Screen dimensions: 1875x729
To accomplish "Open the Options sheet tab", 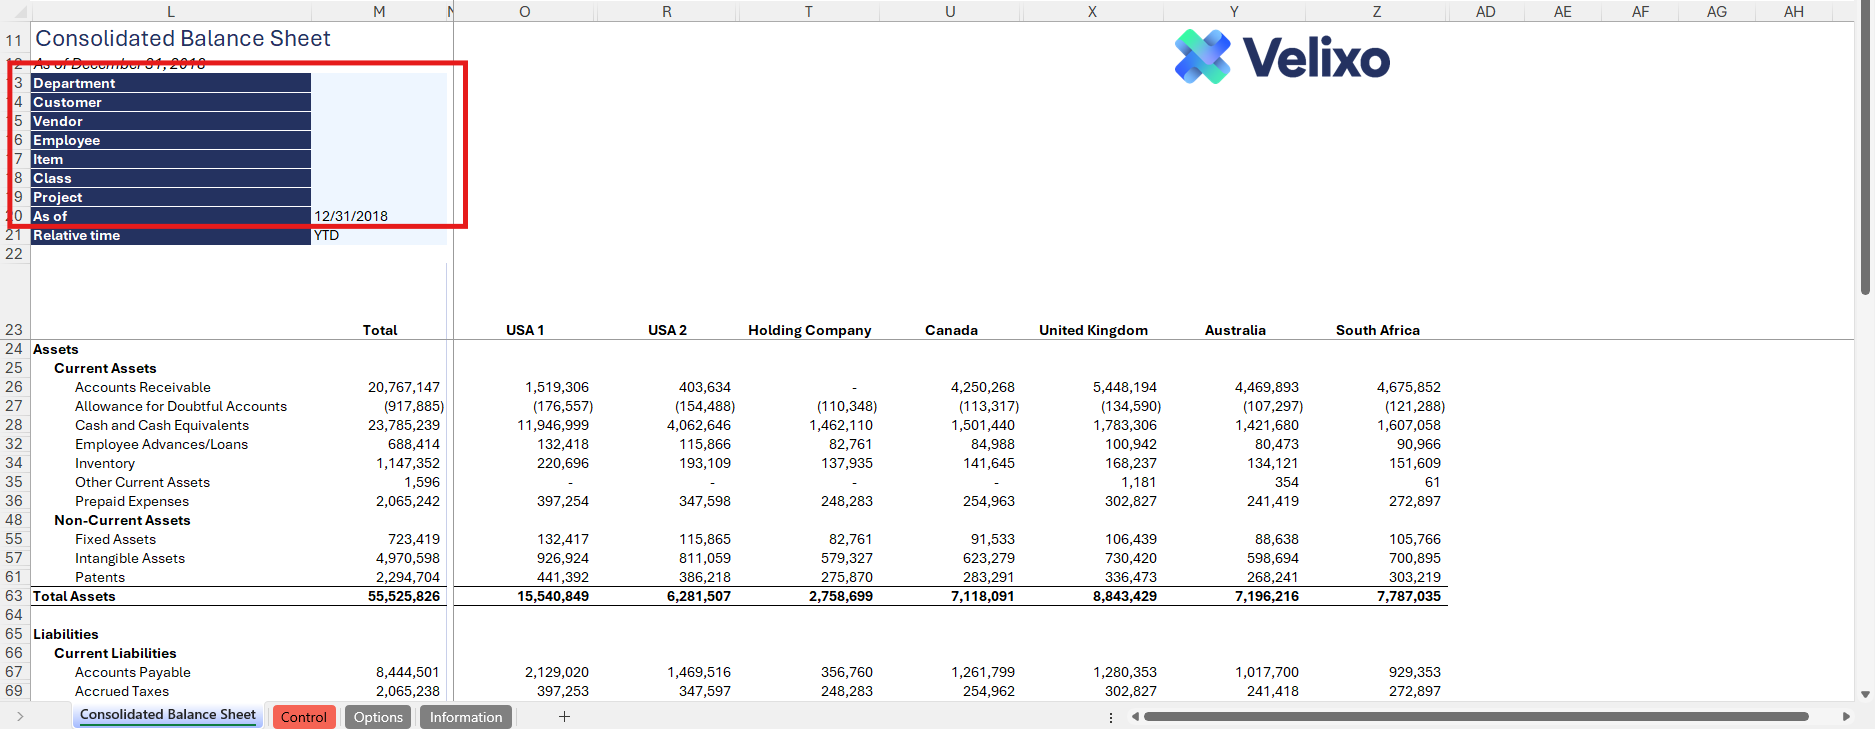I will 378,717.
